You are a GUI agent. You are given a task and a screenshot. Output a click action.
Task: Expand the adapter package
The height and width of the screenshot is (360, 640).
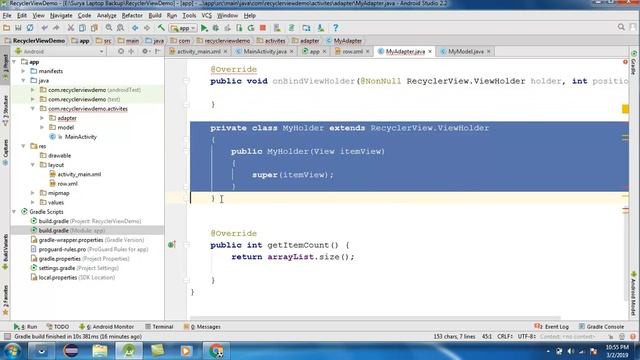coord(42,118)
